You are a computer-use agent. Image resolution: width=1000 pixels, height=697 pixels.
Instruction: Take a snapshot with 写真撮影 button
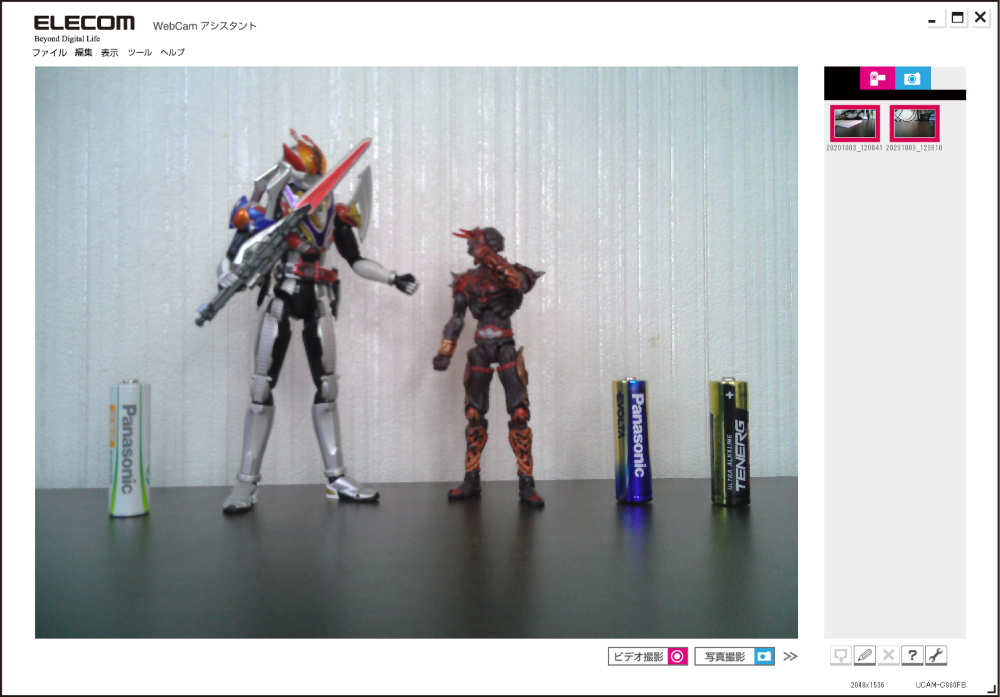click(x=735, y=656)
